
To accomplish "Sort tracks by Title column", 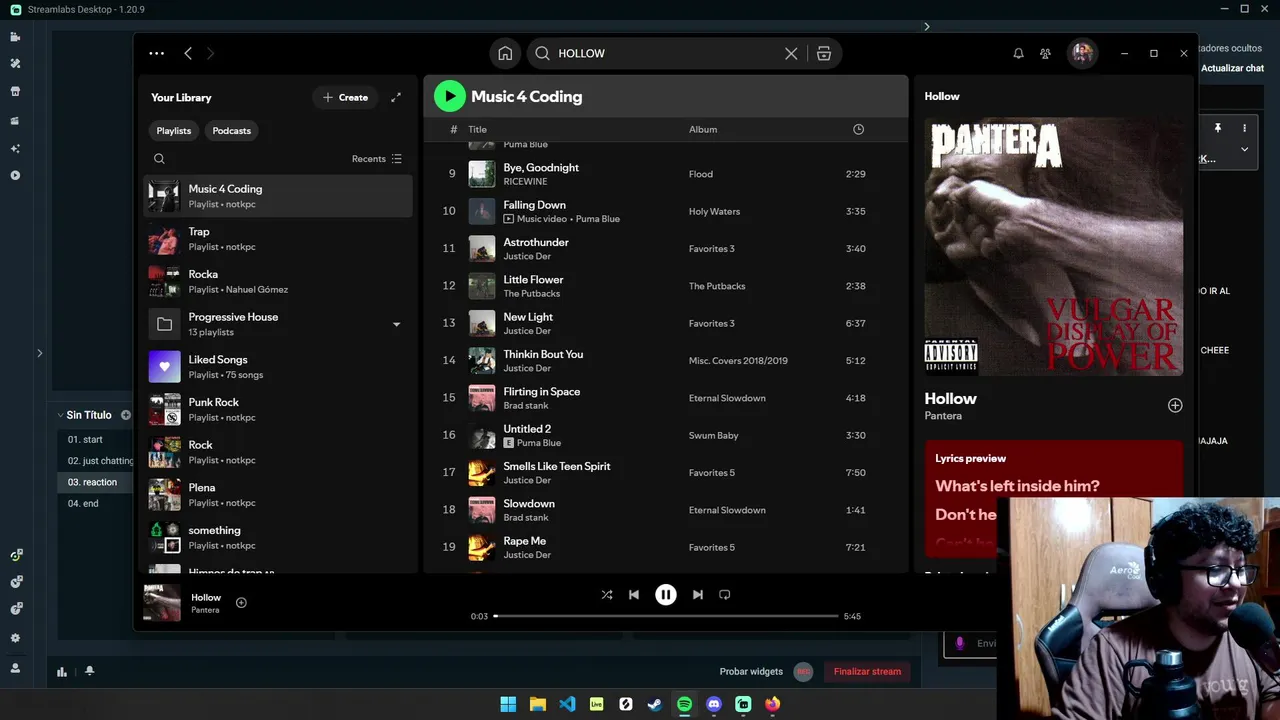I will (x=478, y=129).
